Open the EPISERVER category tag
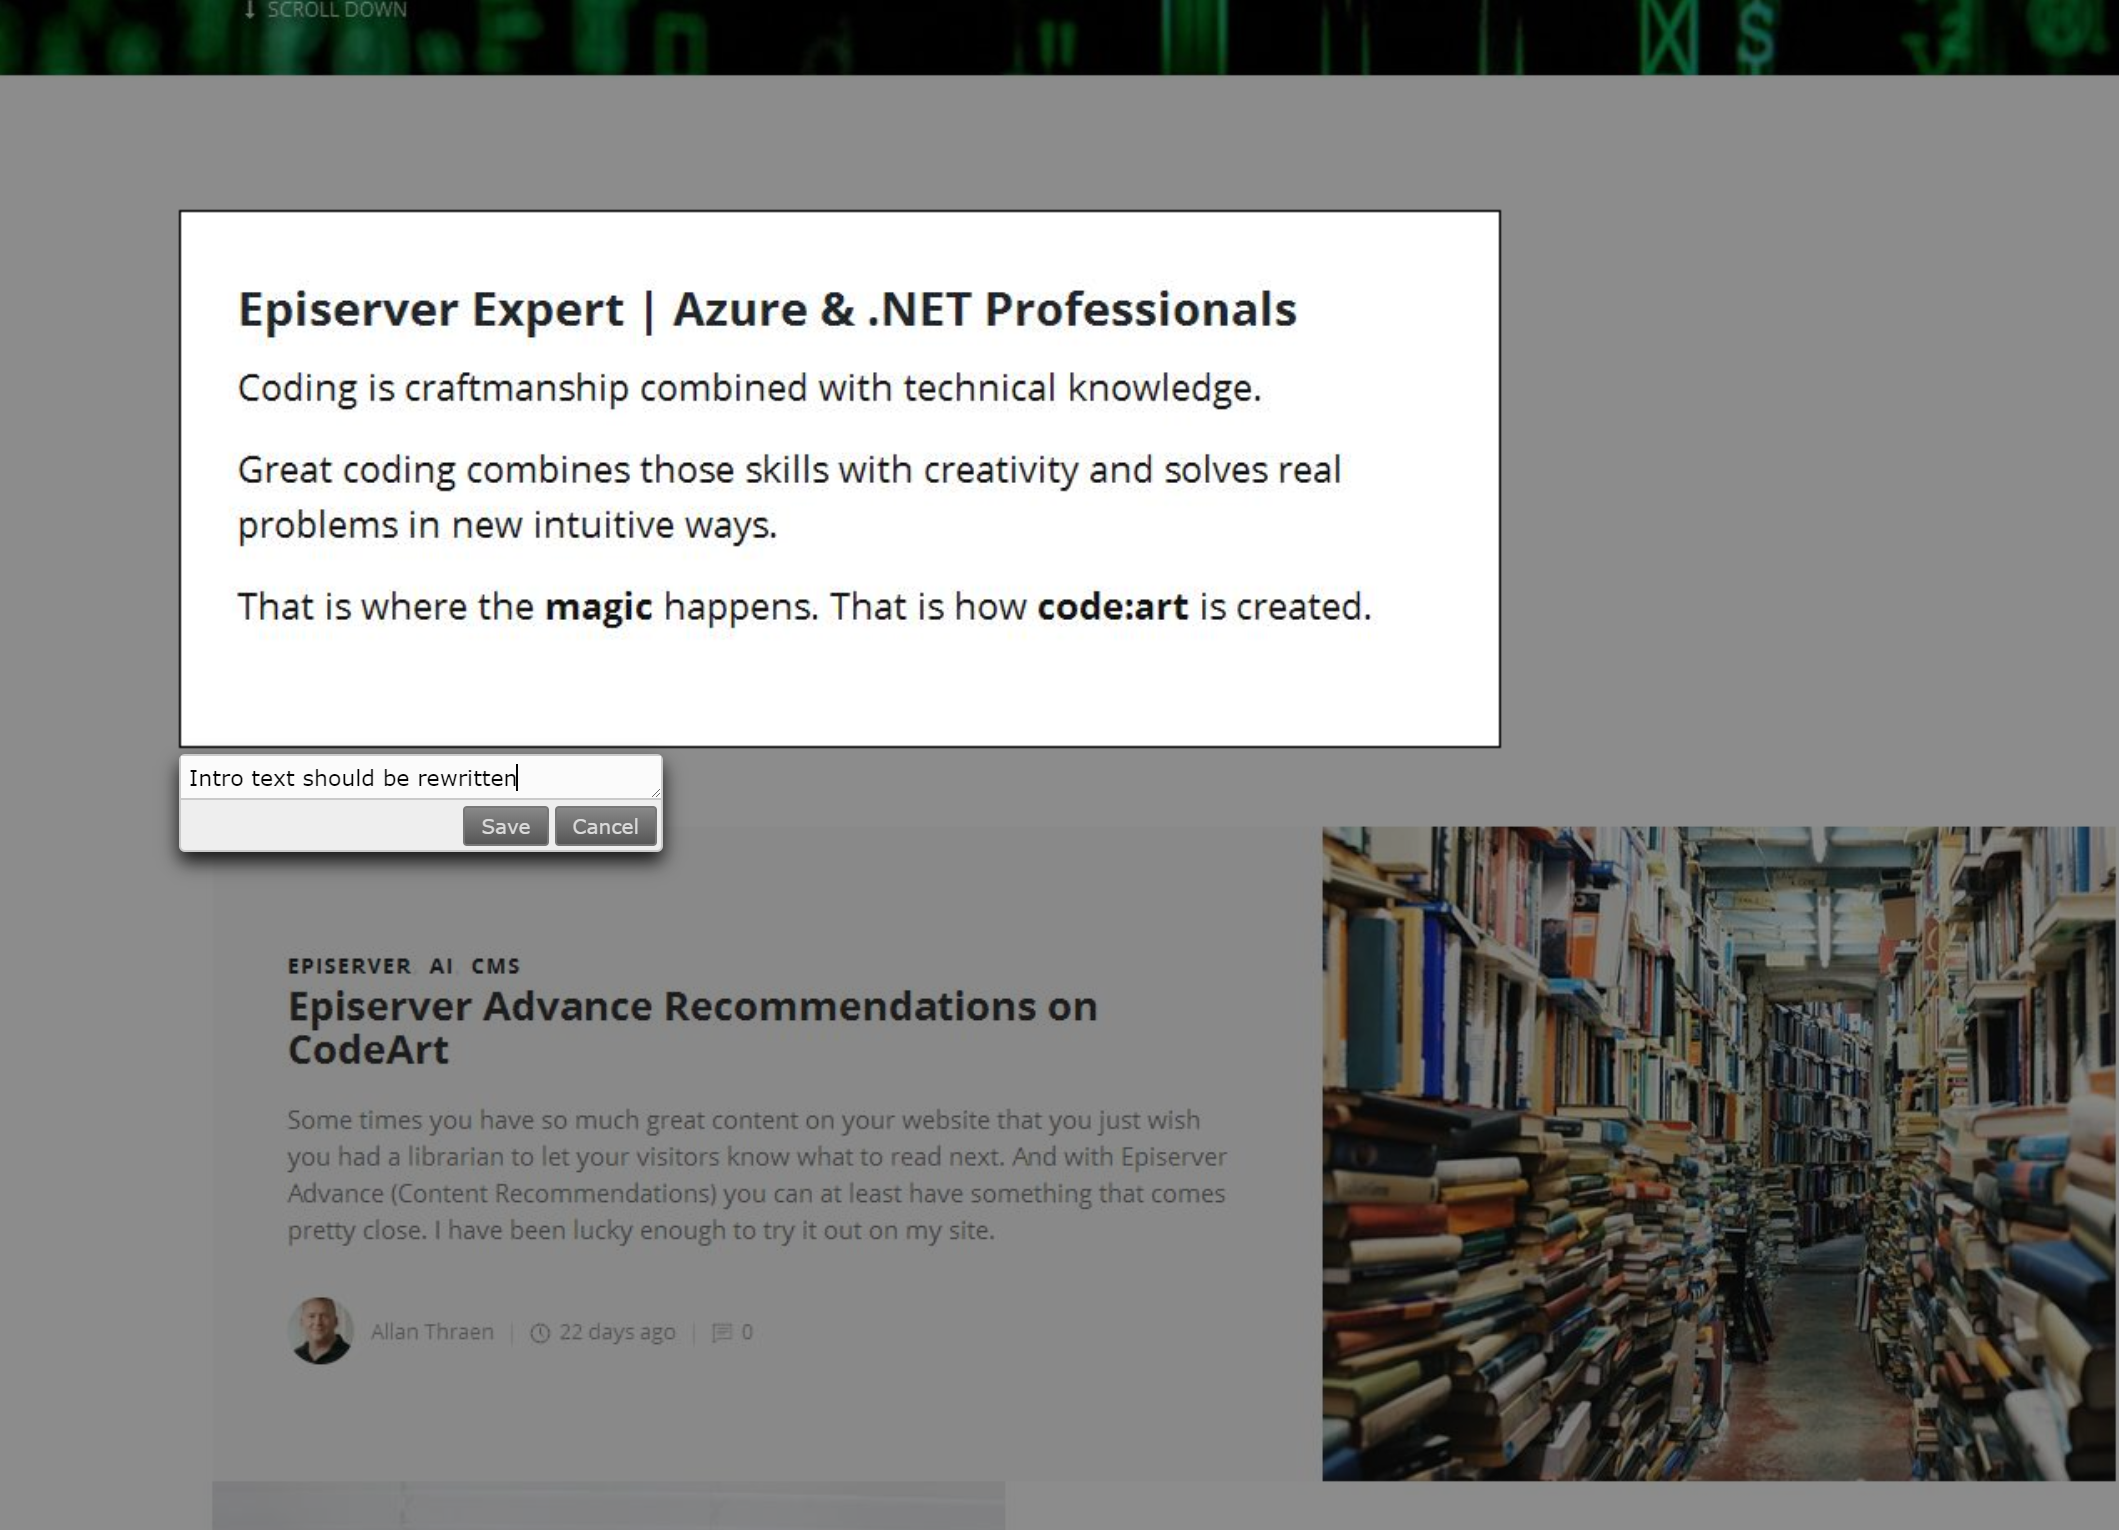 (349, 966)
